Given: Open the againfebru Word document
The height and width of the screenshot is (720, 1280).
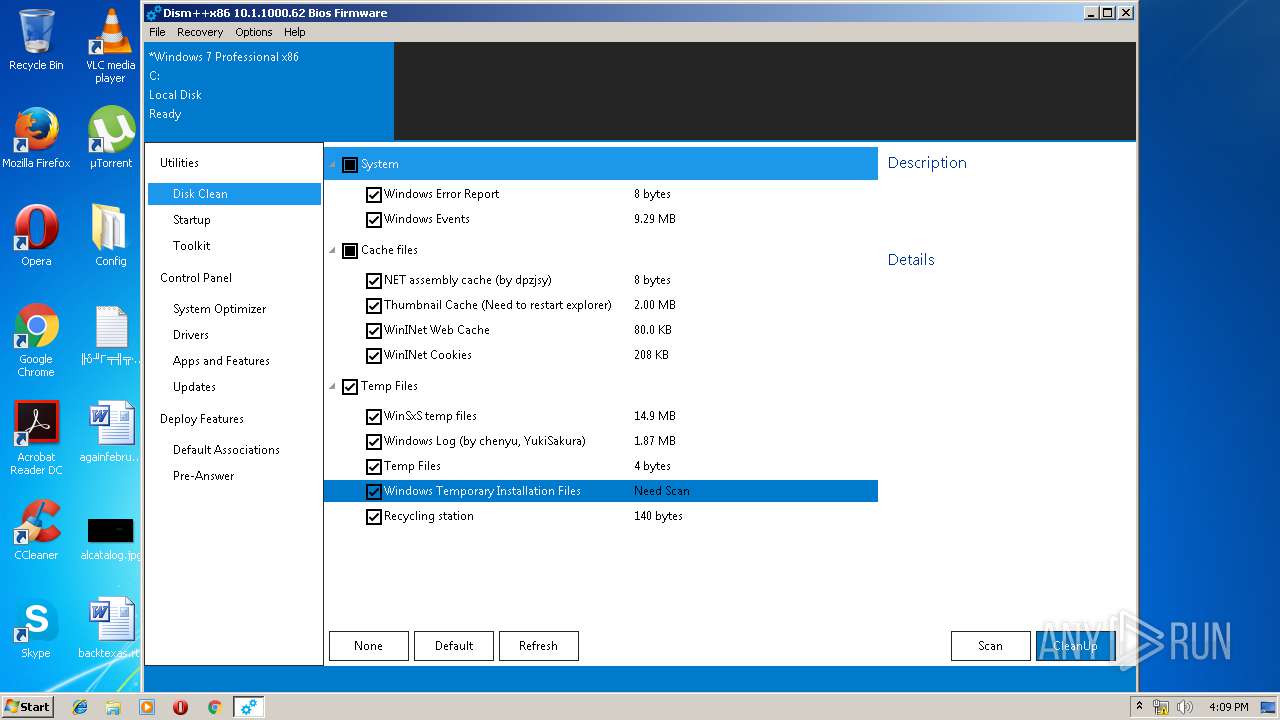Looking at the screenshot, I should click(x=110, y=432).
